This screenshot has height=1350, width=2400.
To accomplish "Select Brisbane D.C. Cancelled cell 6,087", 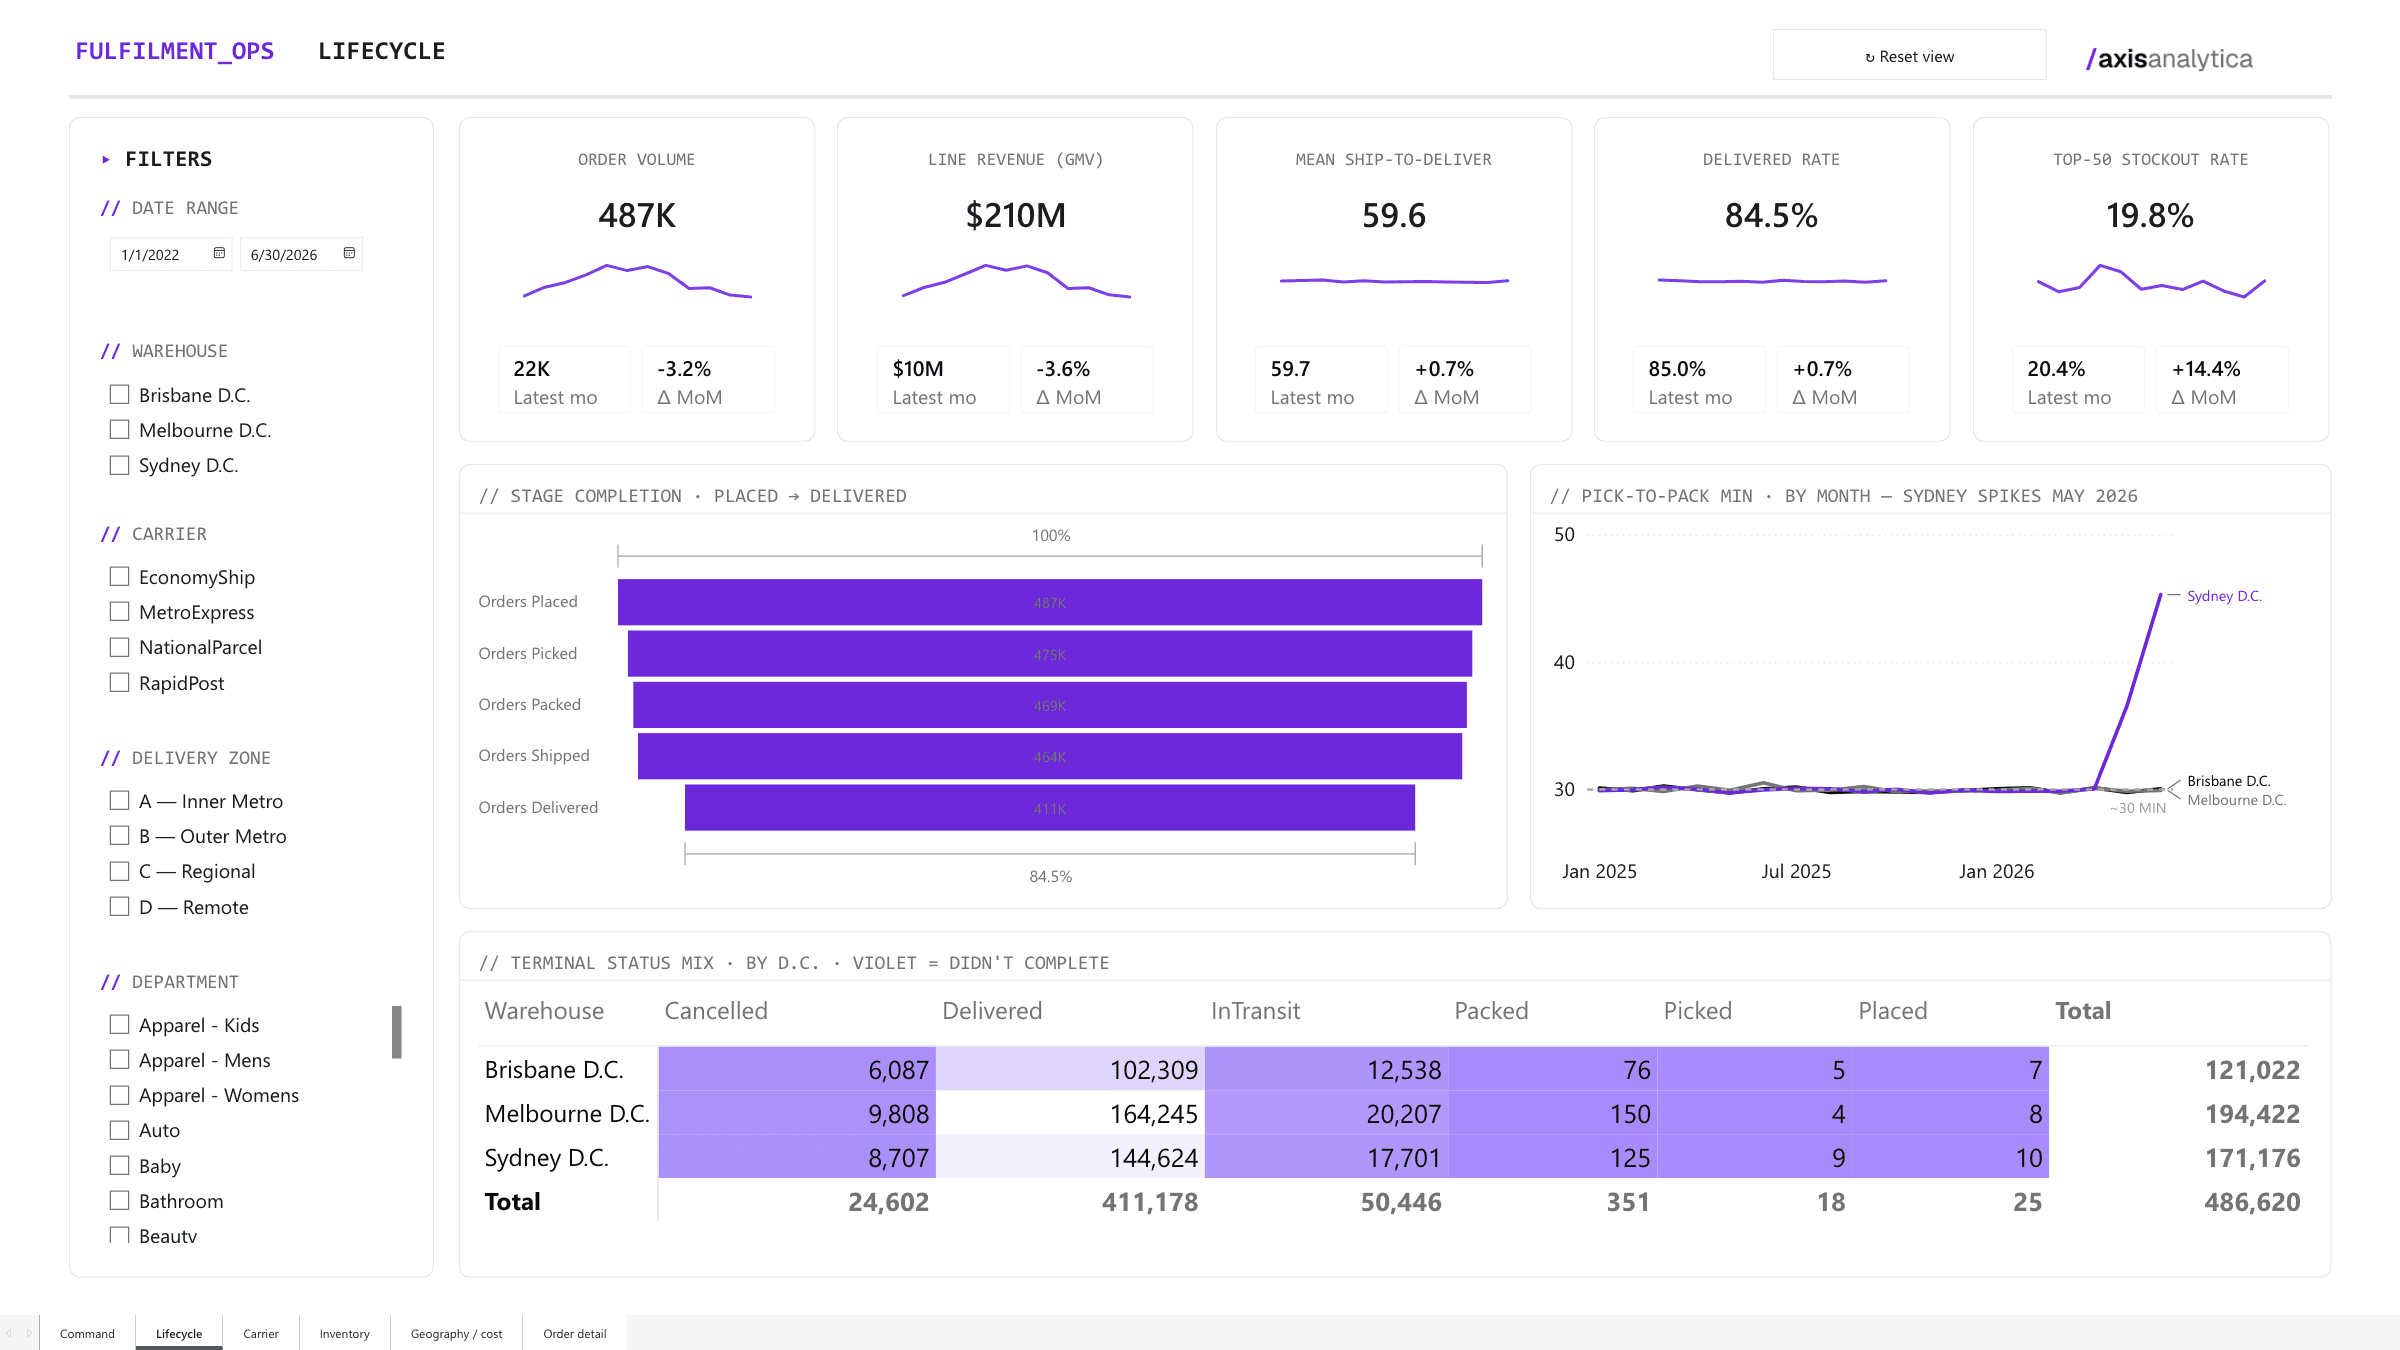I will (797, 1070).
